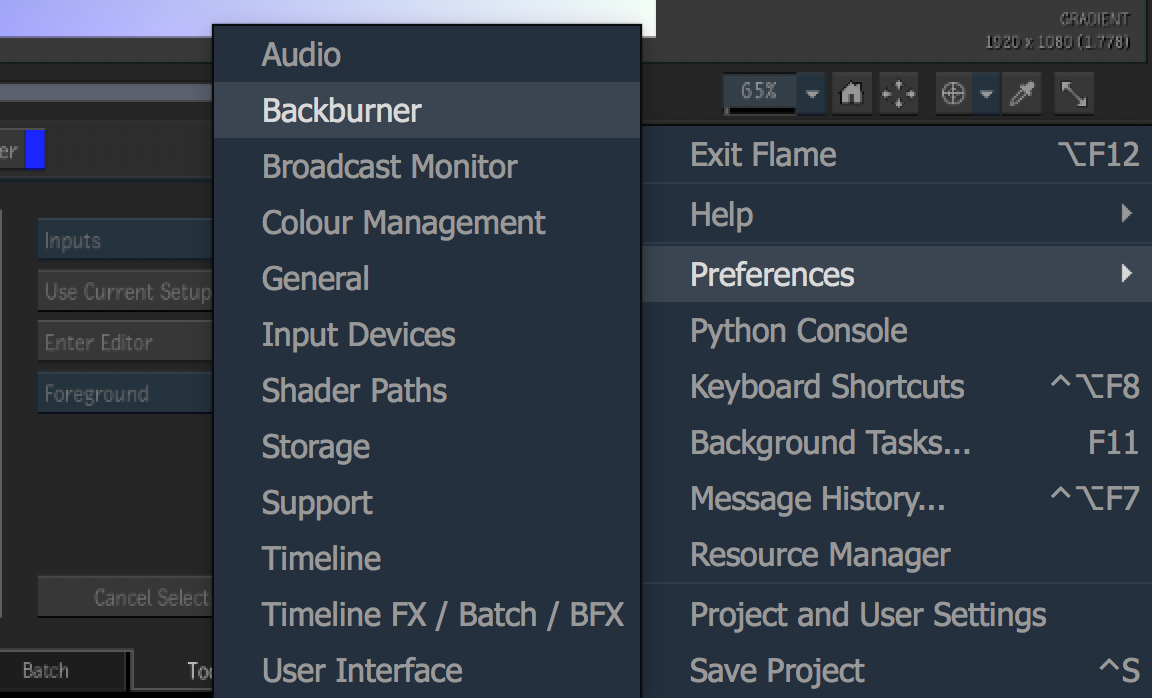Click the 65% zoom value field

pyautogui.click(x=760, y=92)
